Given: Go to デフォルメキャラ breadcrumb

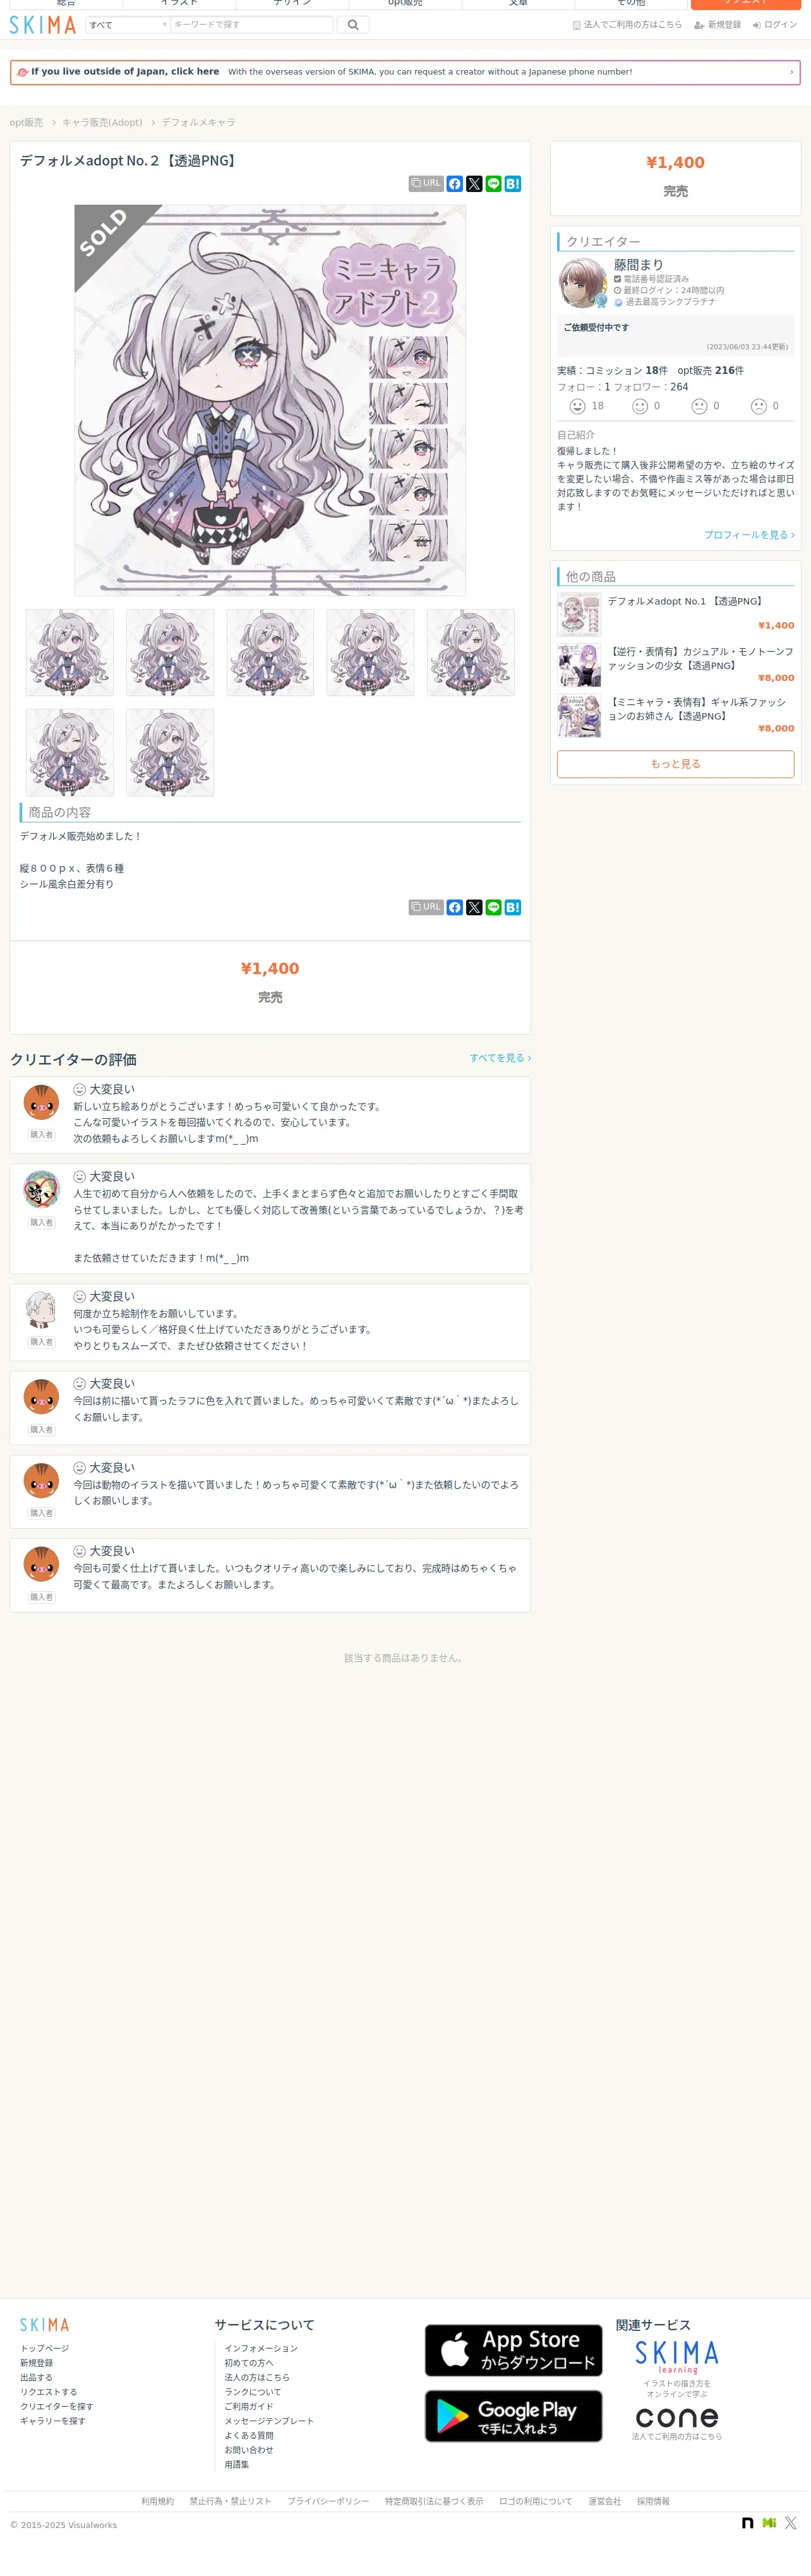Looking at the screenshot, I should [198, 123].
